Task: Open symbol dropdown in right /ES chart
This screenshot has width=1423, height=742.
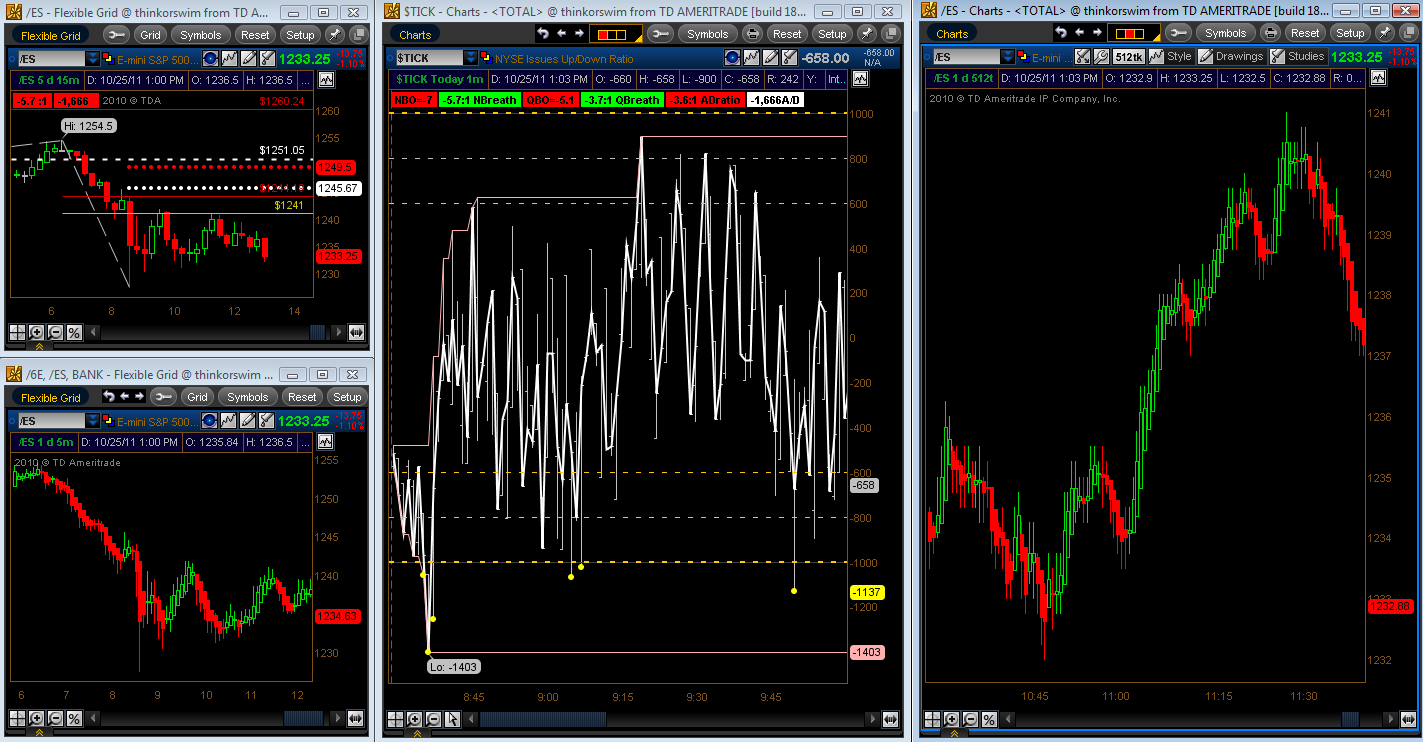Action: coord(1009,57)
